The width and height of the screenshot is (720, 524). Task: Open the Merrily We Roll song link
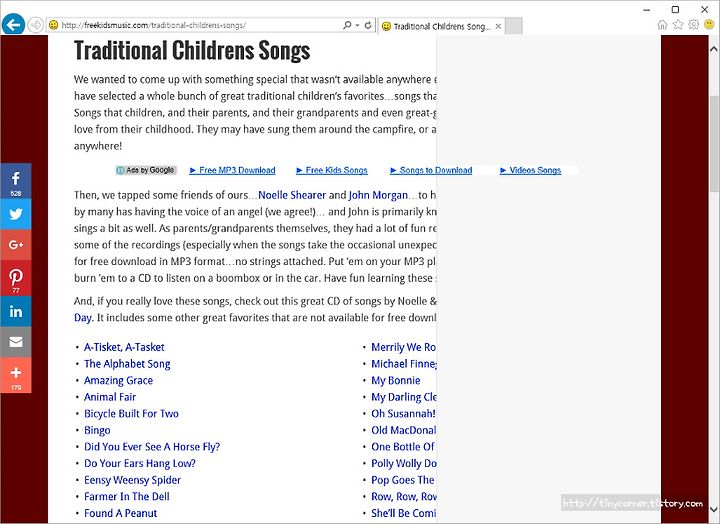point(404,347)
